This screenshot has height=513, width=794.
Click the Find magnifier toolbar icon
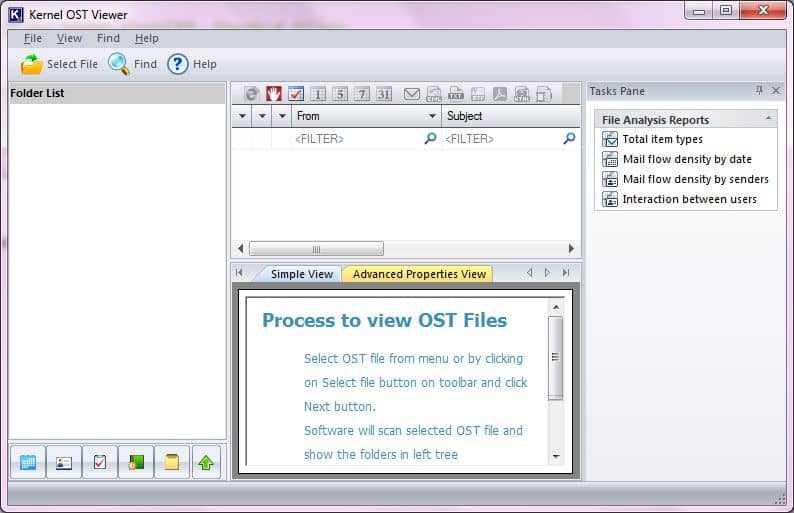click(119, 64)
